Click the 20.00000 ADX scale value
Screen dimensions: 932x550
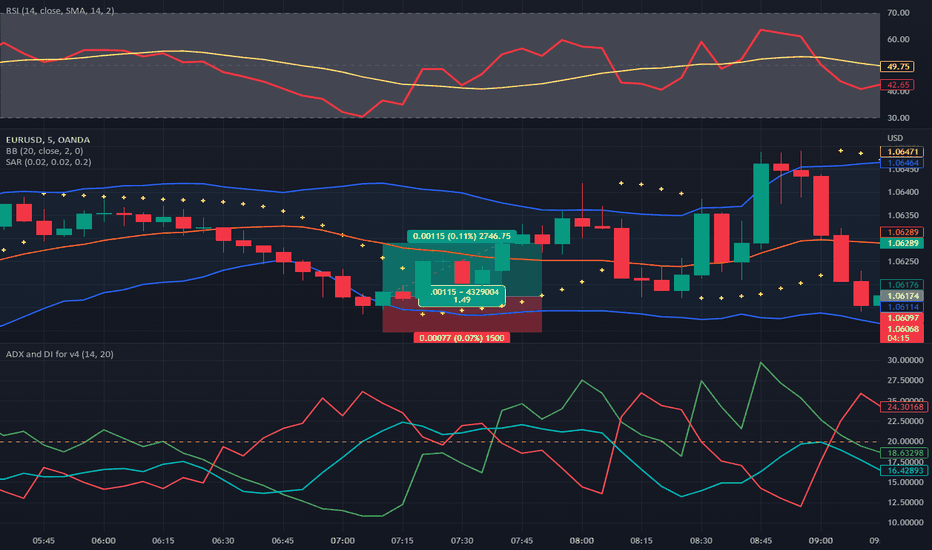pos(905,441)
